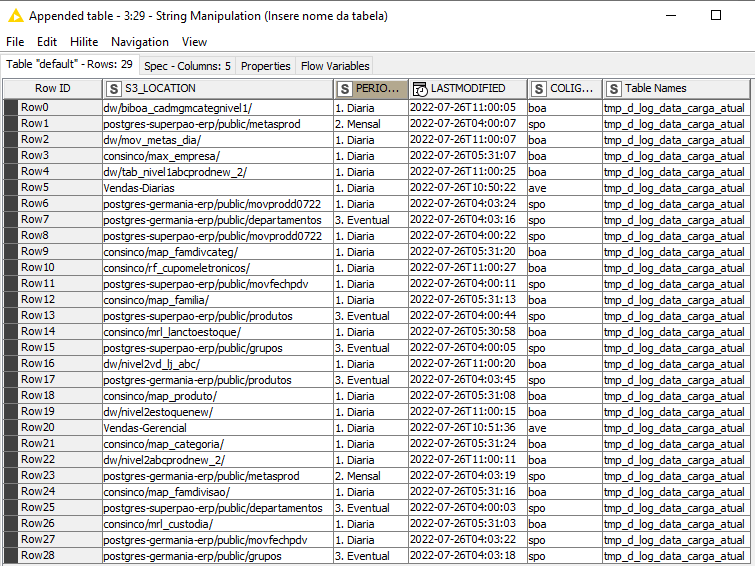Viewport: 755px width, 566px height.
Task: Click the postgres-superpao-erp/public/movprodd0722 cell
Action: 218,236
